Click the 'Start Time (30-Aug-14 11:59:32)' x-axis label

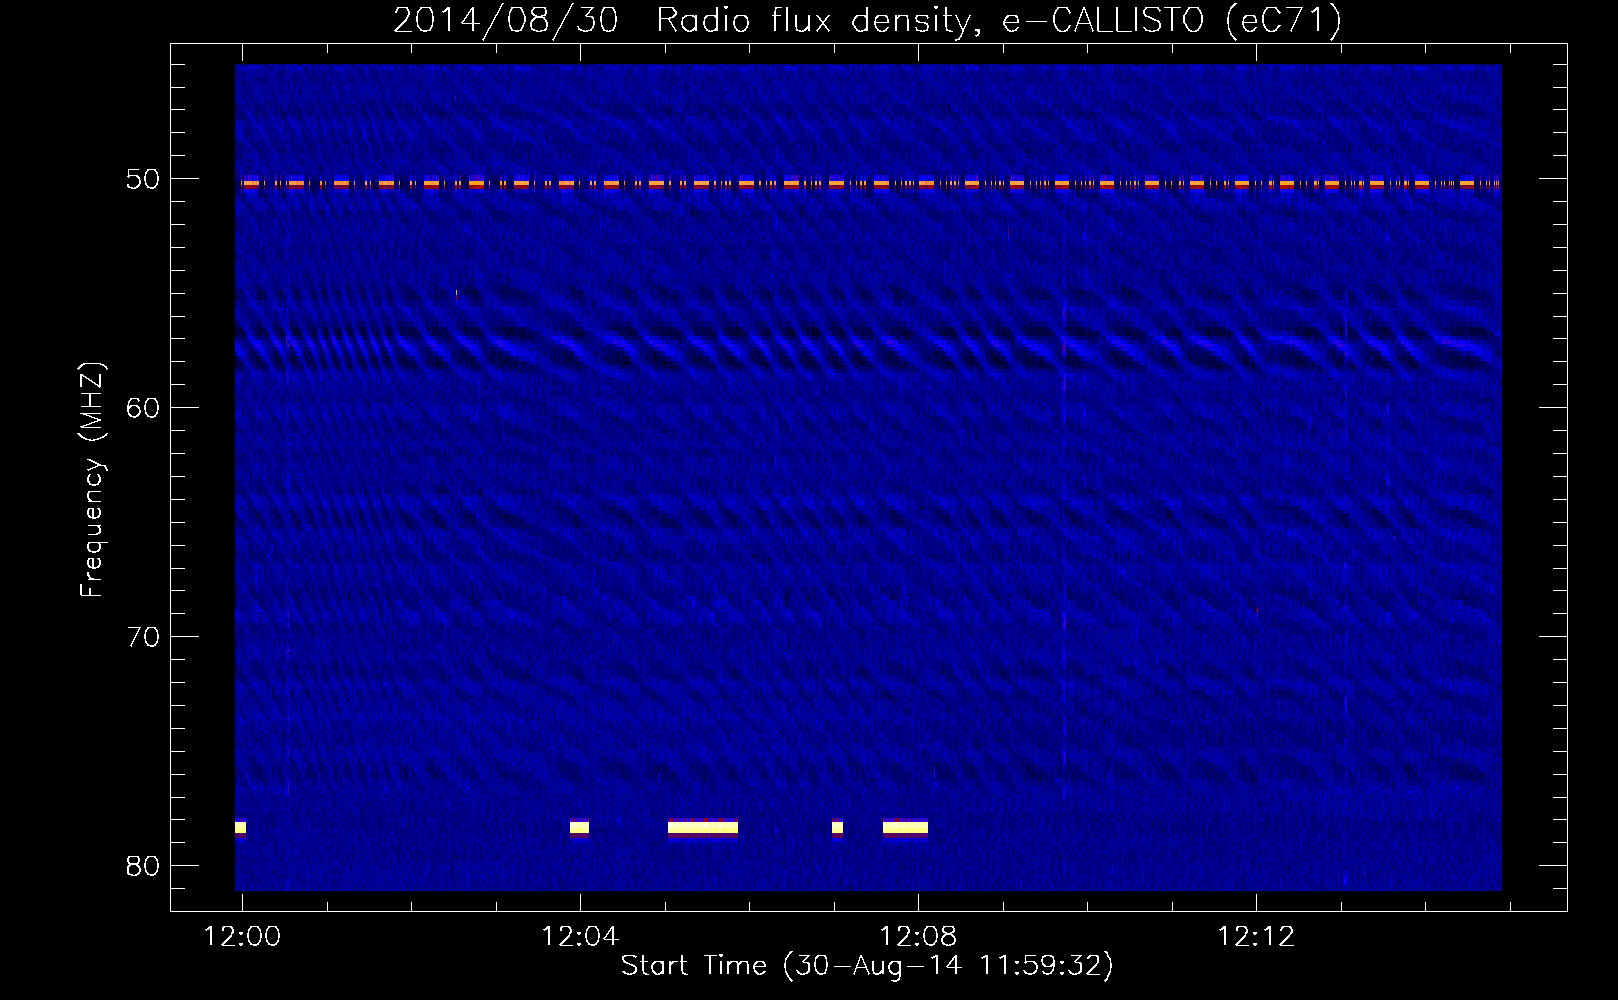867,965
